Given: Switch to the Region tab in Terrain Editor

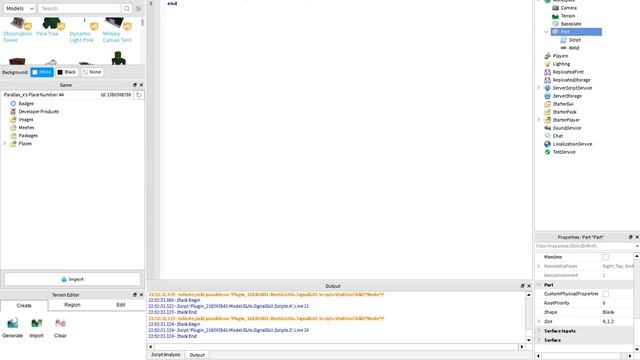Looking at the screenshot, I should coord(72,305).
